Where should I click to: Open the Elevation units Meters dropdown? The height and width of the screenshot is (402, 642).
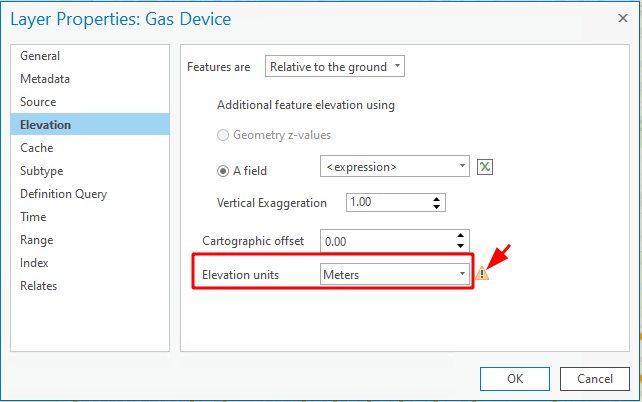pos(395,274)
